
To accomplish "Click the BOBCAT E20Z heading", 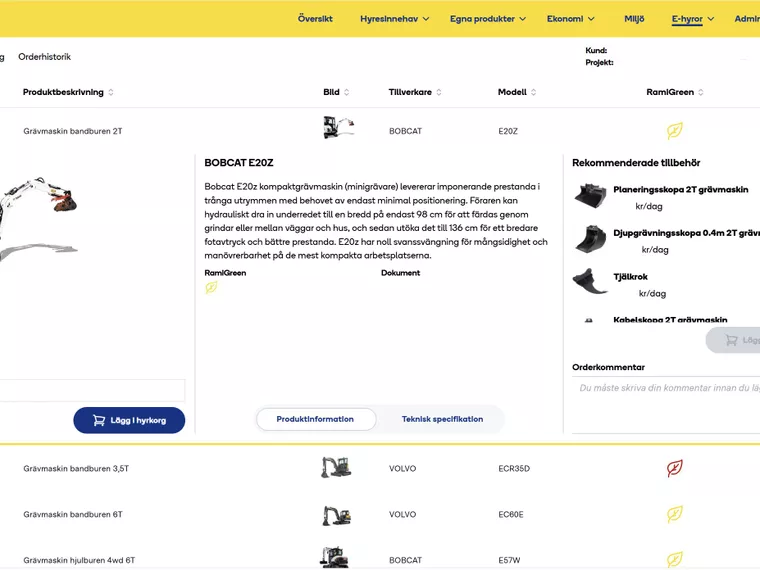I will click(239, 163).
